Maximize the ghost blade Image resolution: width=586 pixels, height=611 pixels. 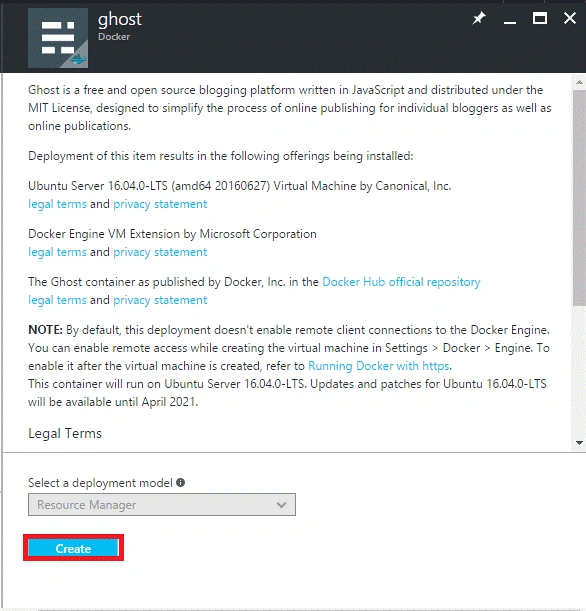click(540, 18)
